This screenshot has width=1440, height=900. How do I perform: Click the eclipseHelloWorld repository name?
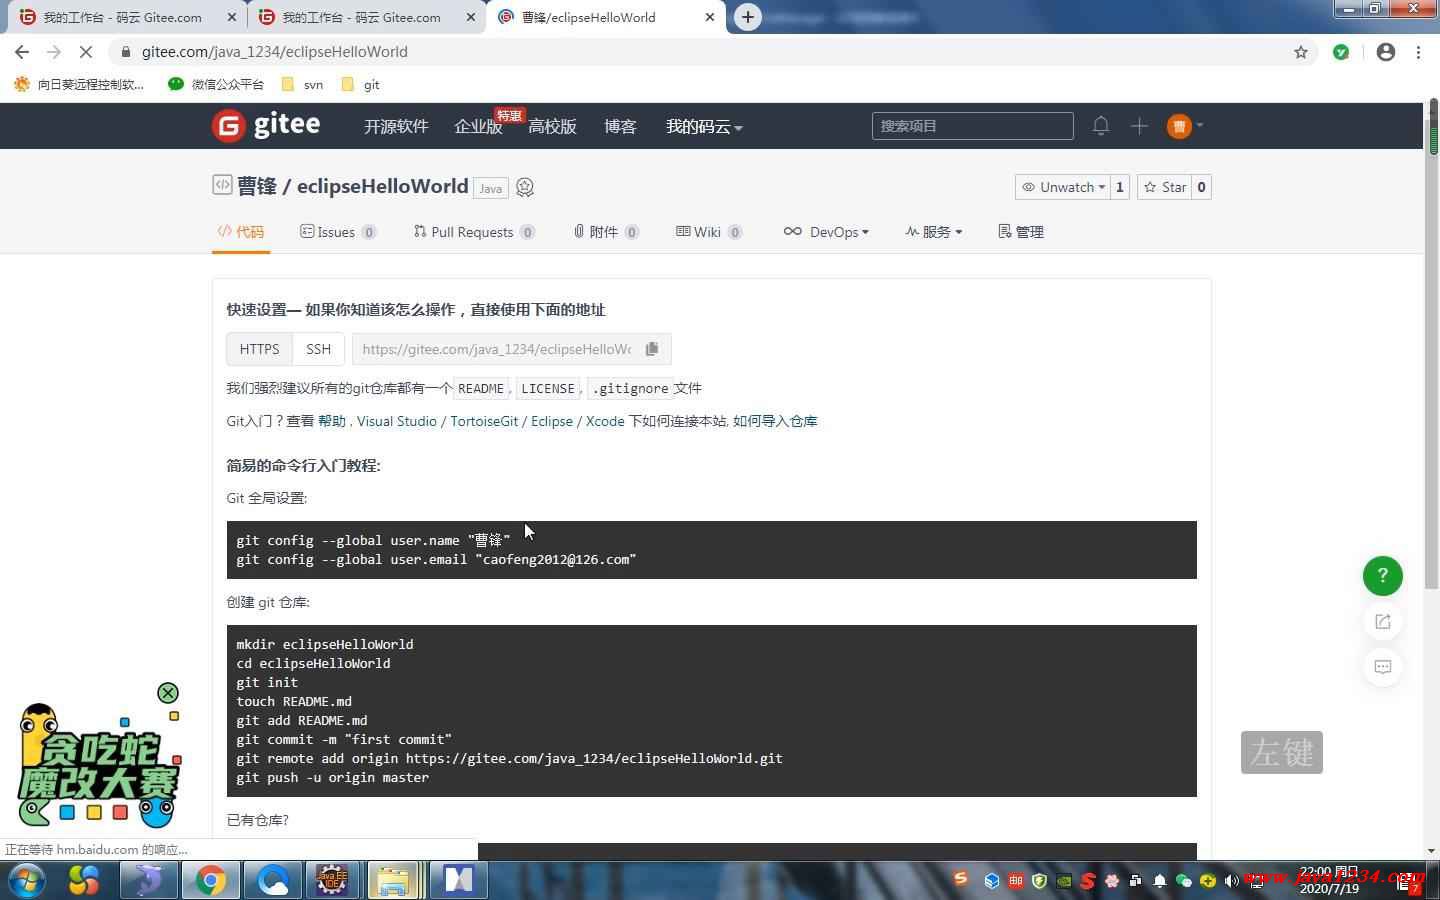coord(382,187)
